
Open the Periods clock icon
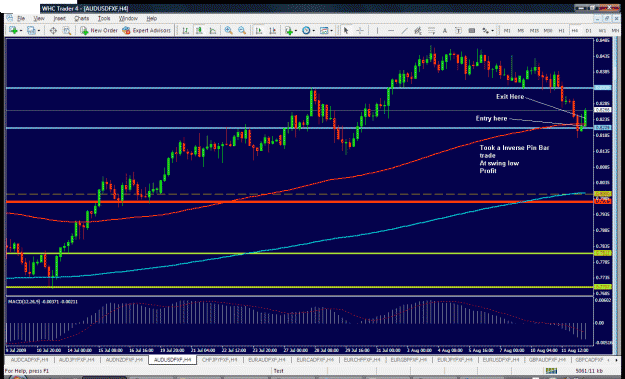(306, 30)
